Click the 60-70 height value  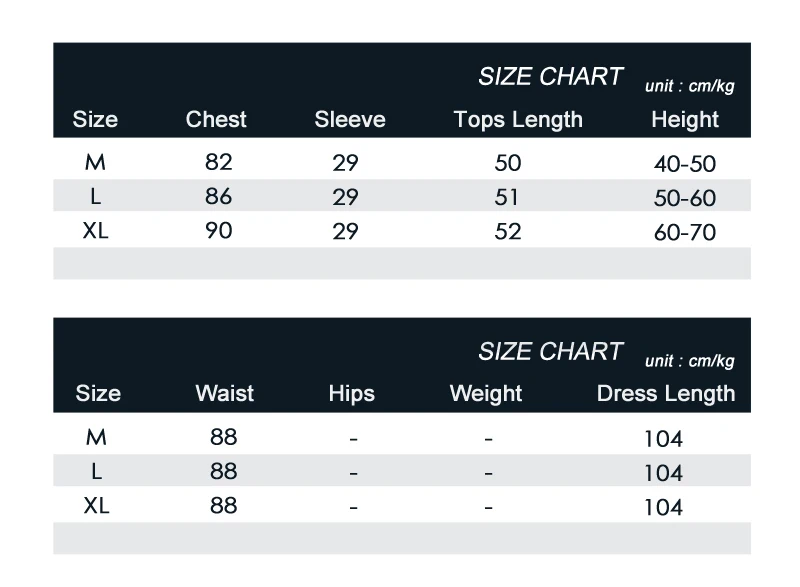pyautogui.click(x=685, y=233)
